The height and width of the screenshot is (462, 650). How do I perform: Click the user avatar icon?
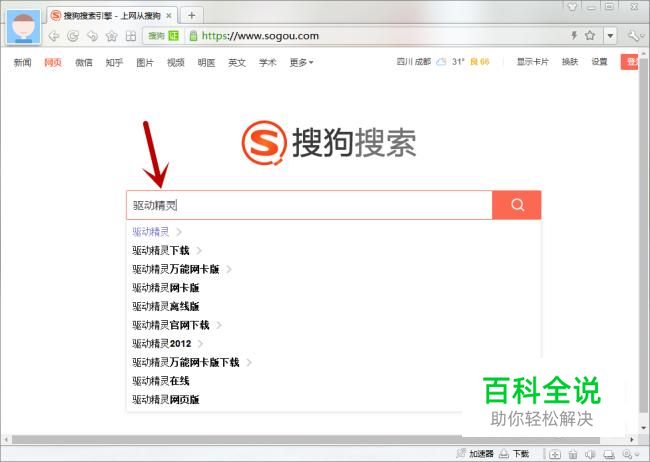point(24,27)
